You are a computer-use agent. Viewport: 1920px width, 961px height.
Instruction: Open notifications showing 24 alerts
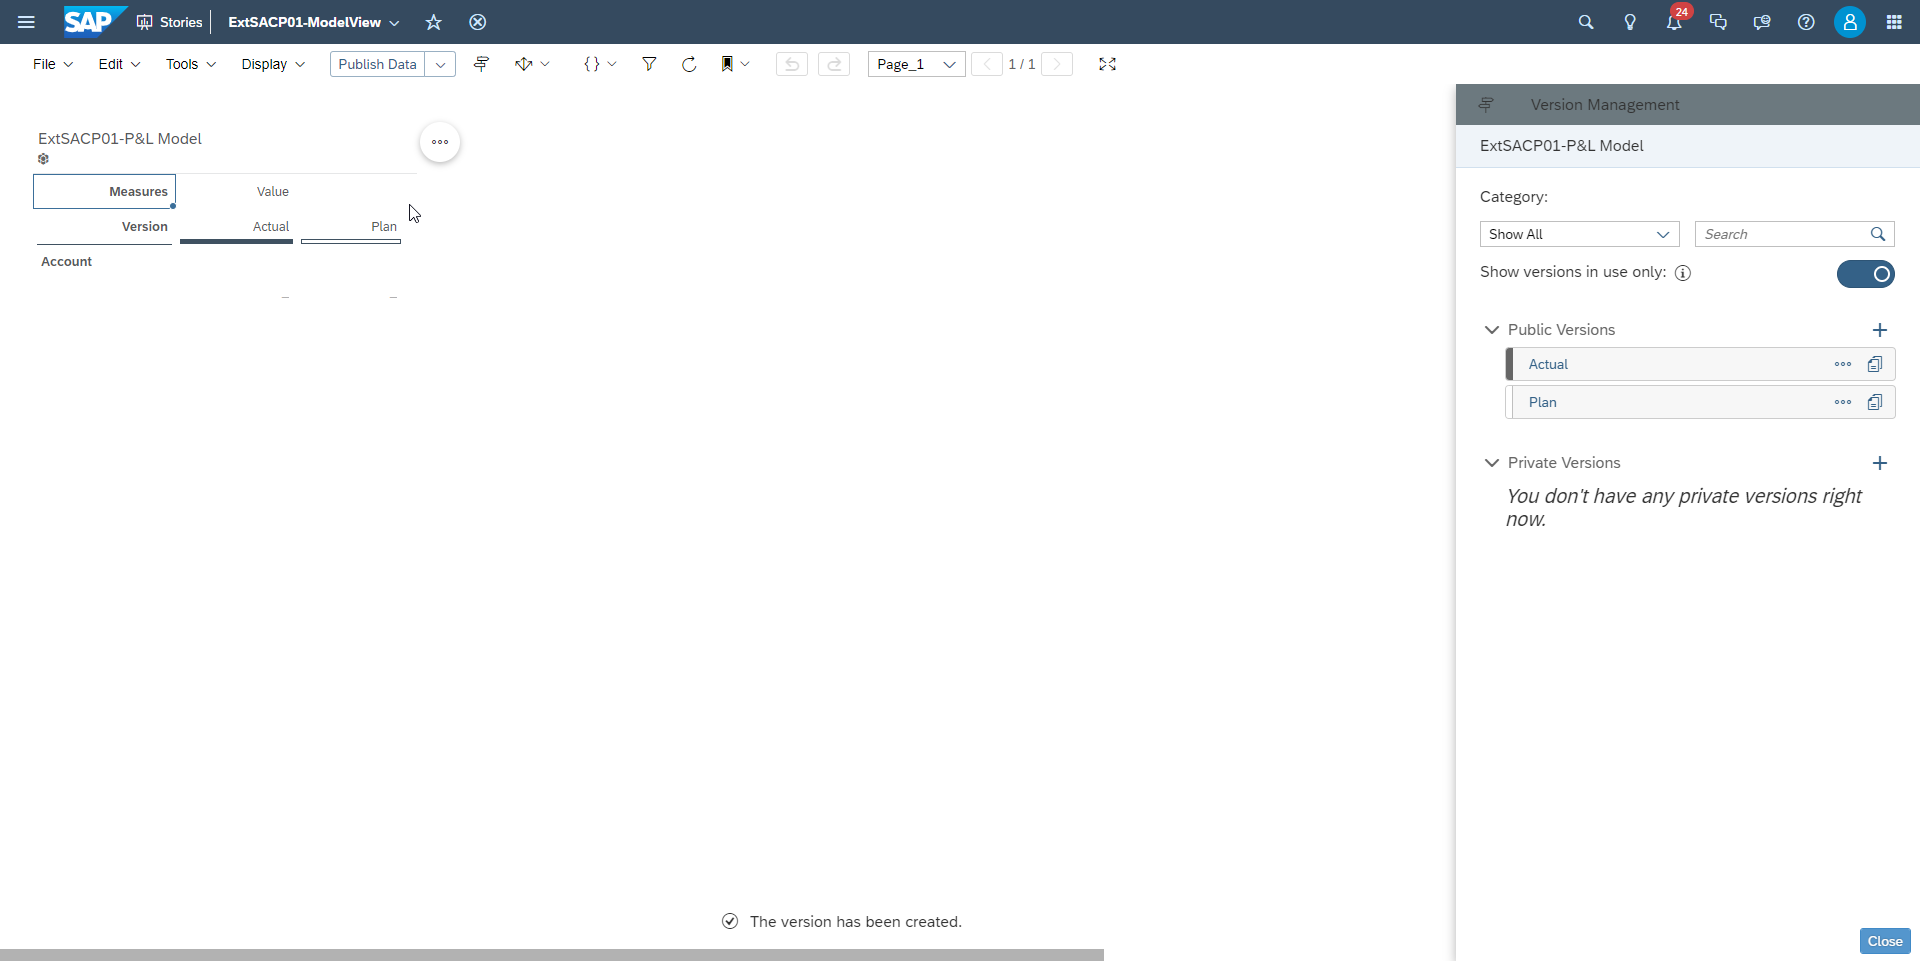click(x=1674, y=22)
